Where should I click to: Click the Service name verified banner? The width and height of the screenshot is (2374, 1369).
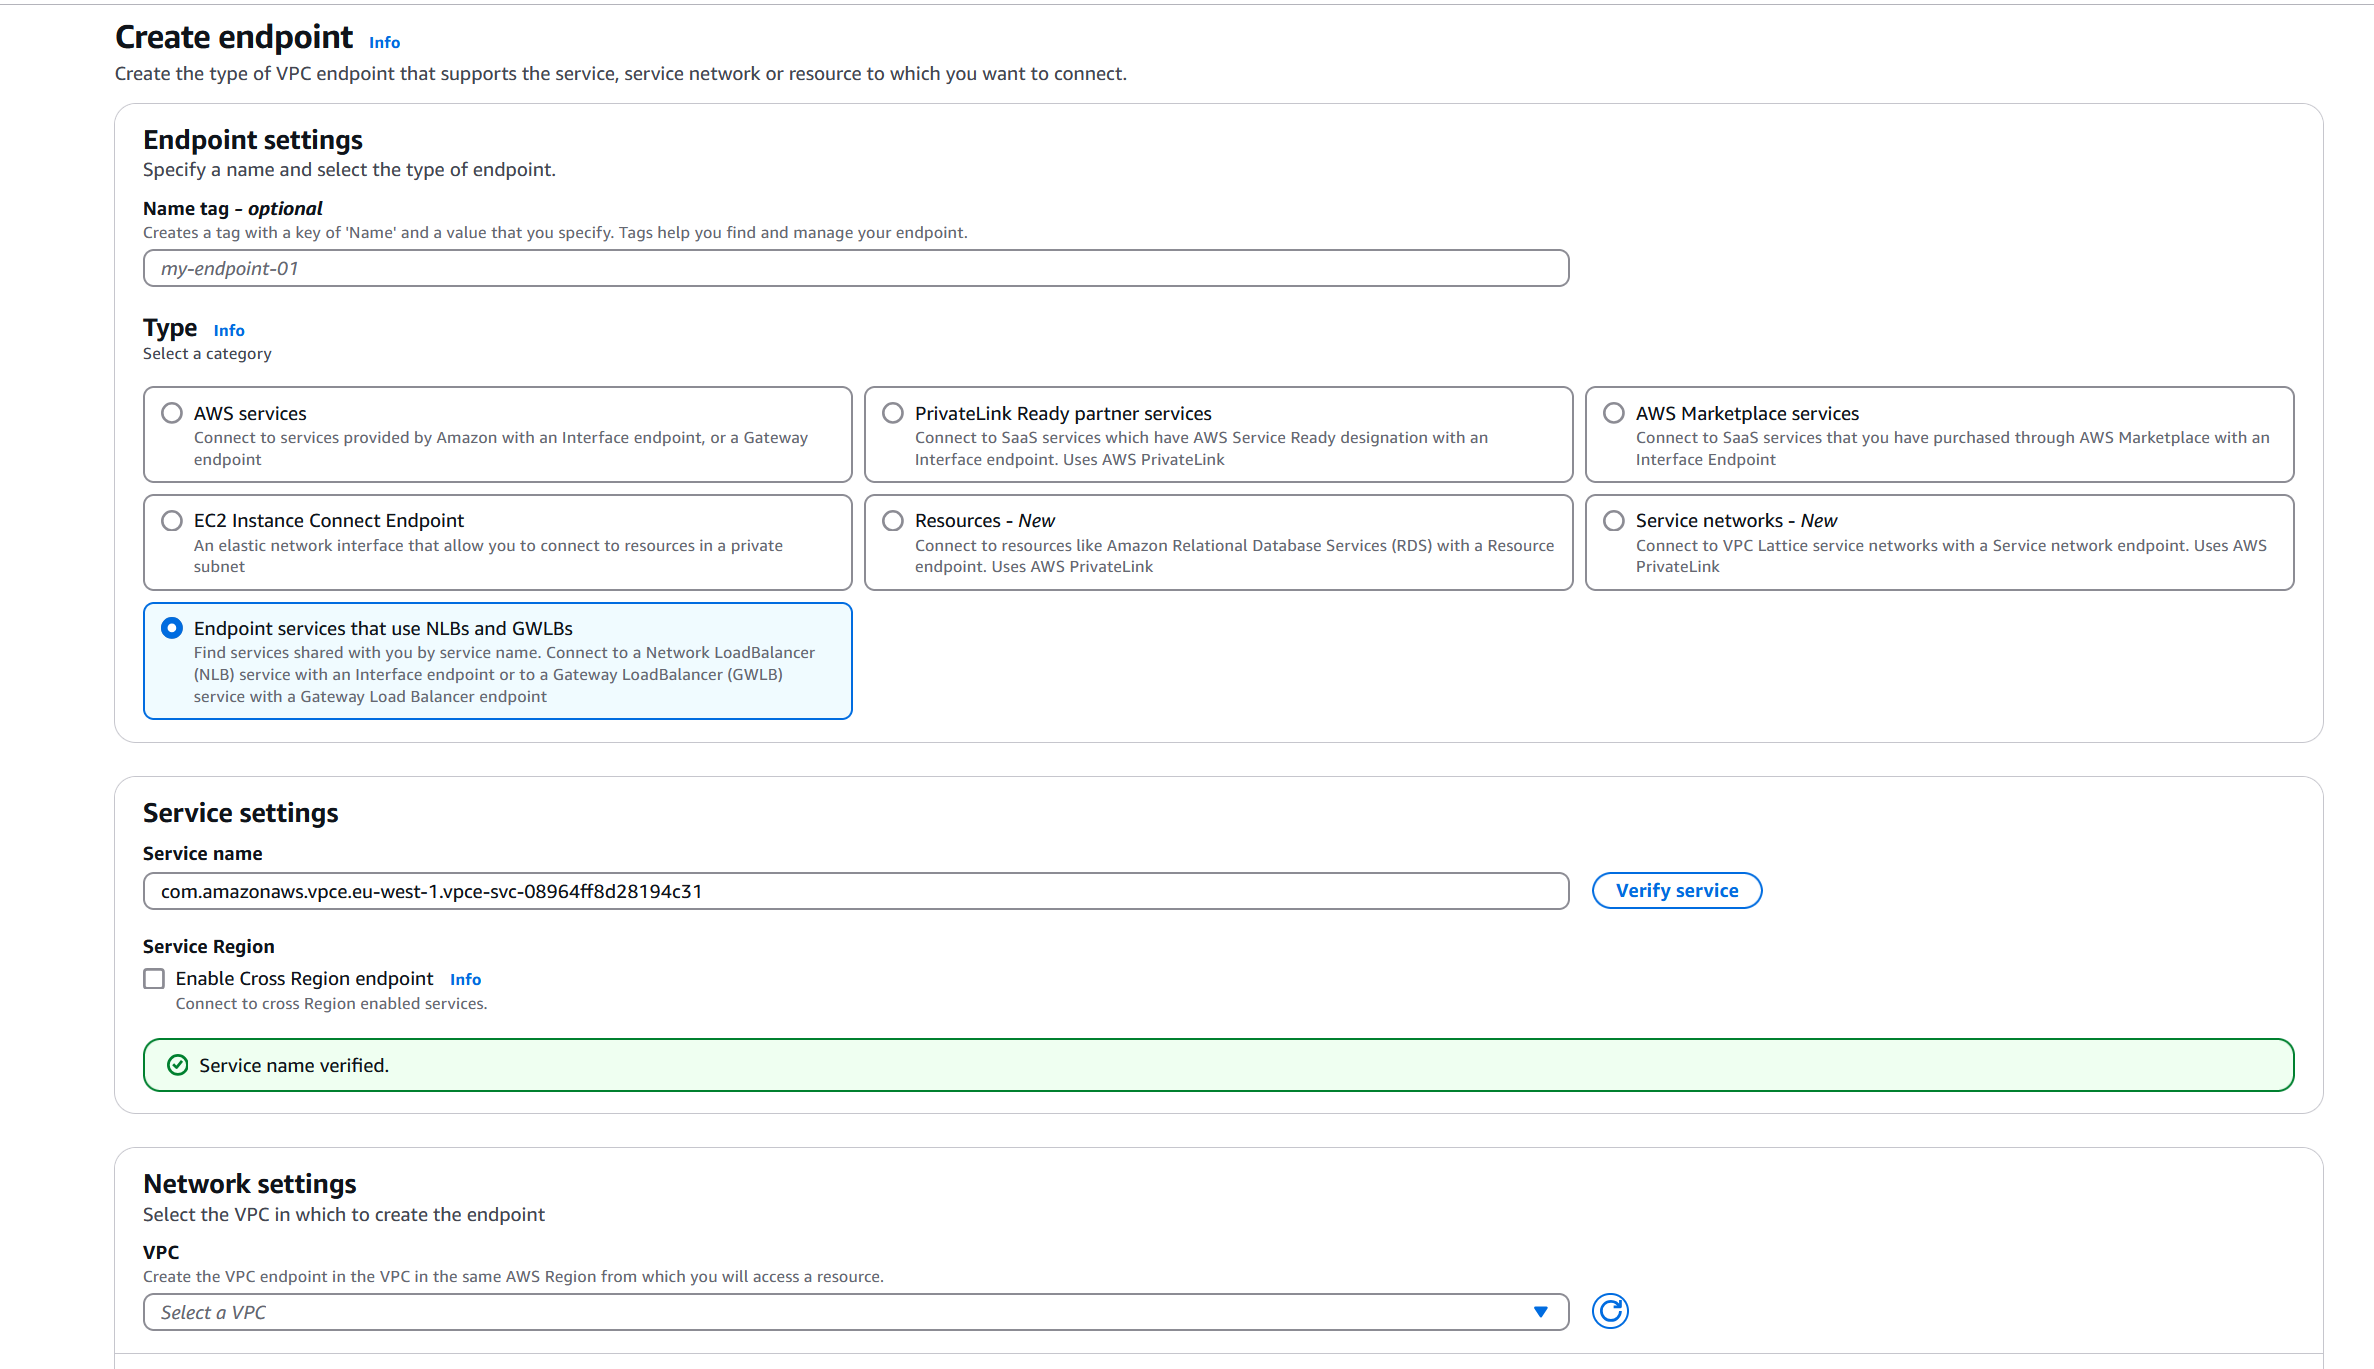[1218, 1065]
